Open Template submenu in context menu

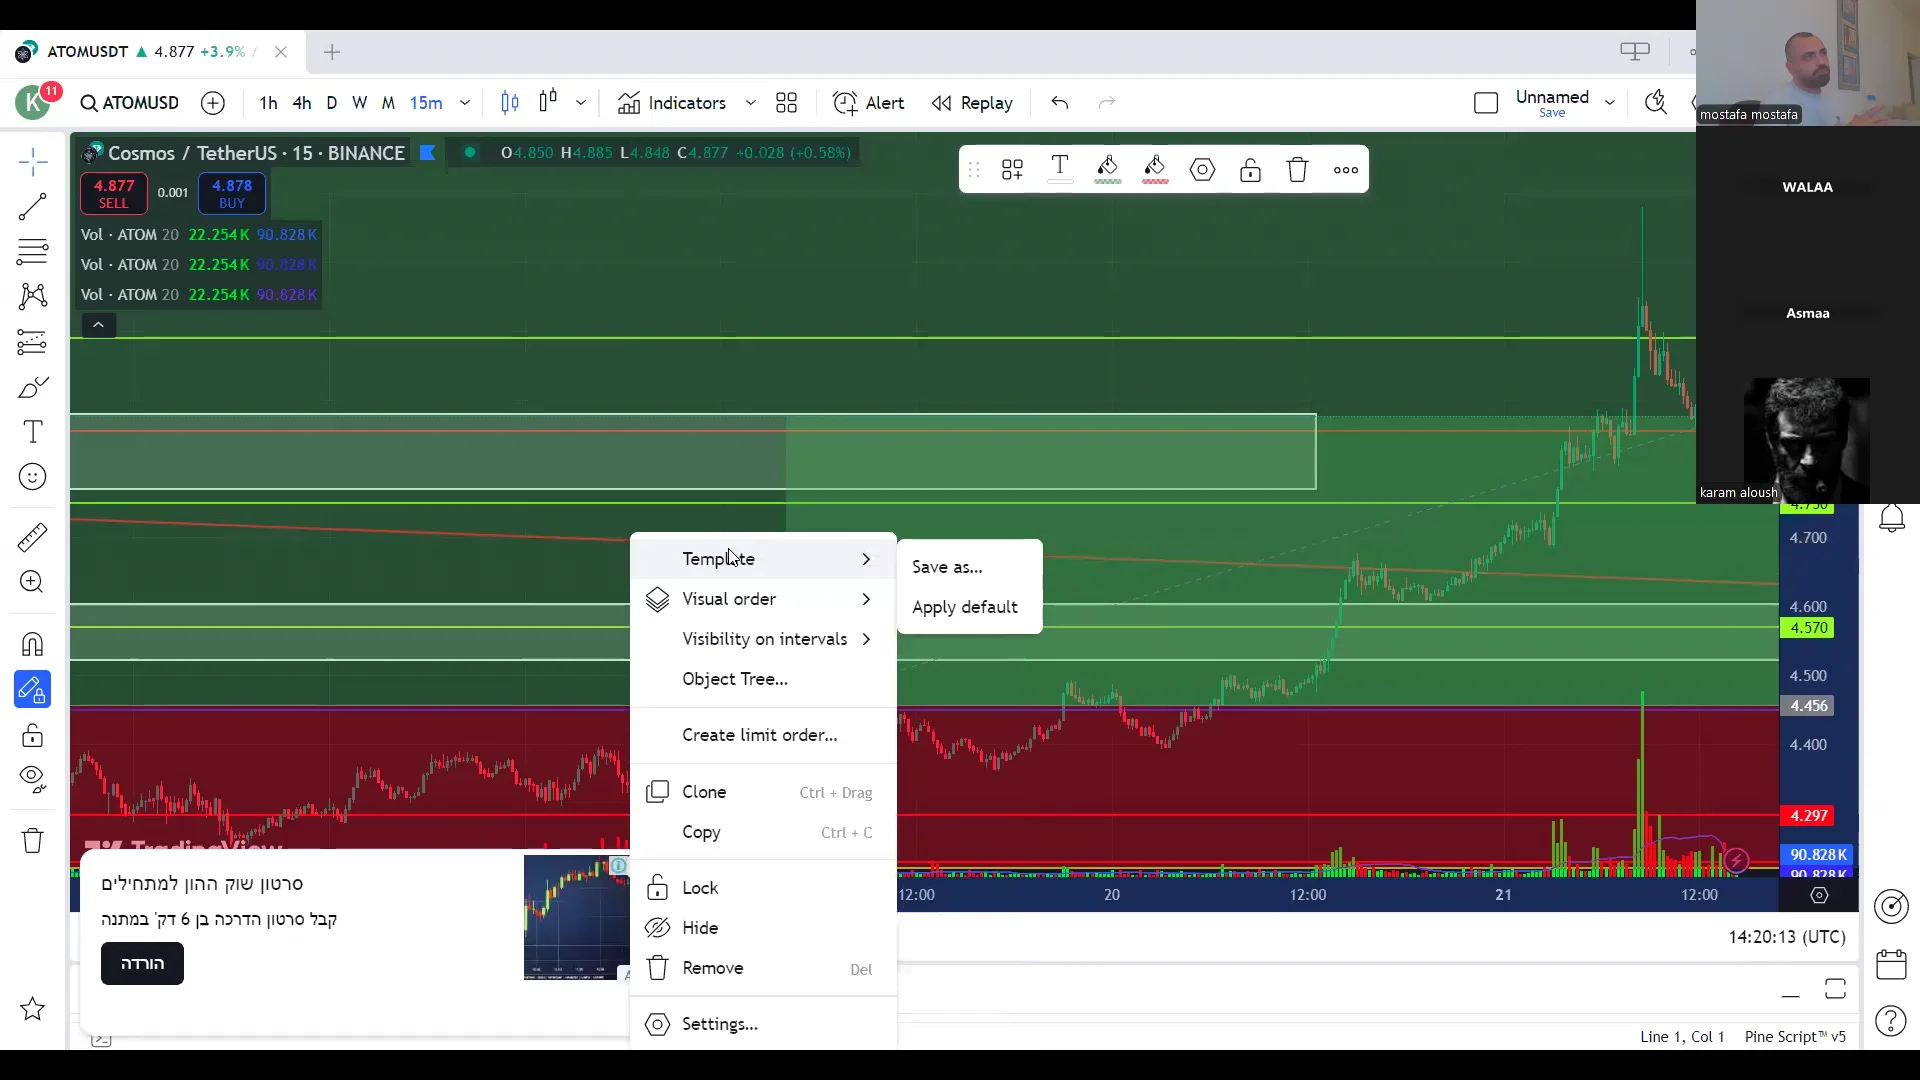point(763,559)
